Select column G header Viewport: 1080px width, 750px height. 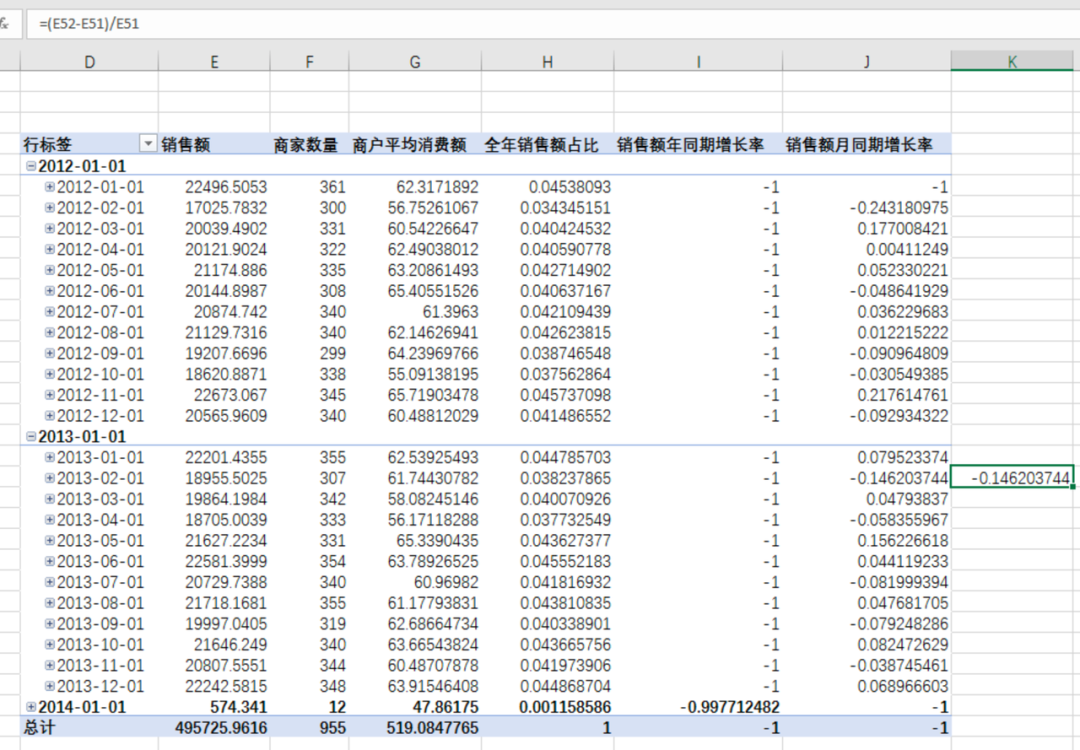(x=415, y=61)
